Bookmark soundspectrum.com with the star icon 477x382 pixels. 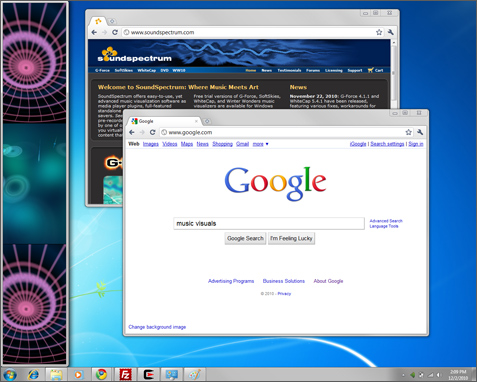(x=379, y=32)
